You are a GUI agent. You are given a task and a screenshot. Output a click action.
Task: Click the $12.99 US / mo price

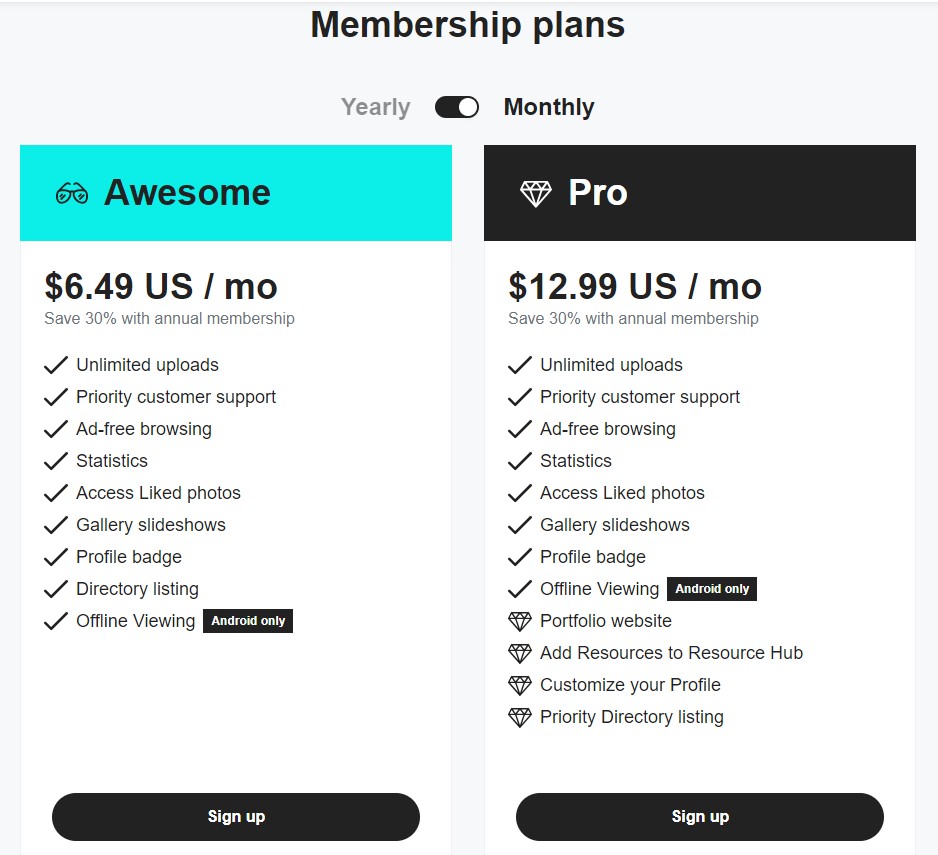(x=635, y=287)
